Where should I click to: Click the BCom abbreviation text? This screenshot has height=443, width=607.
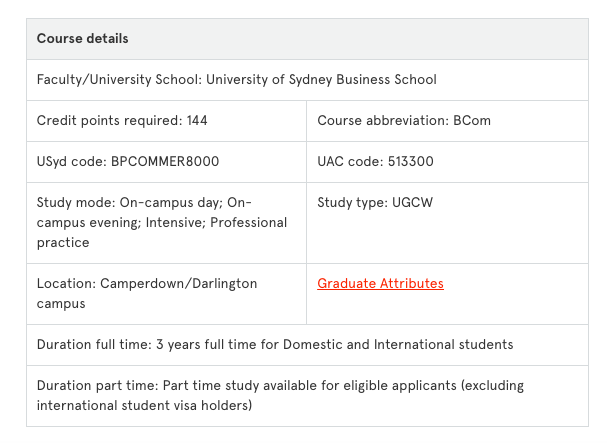472,120
